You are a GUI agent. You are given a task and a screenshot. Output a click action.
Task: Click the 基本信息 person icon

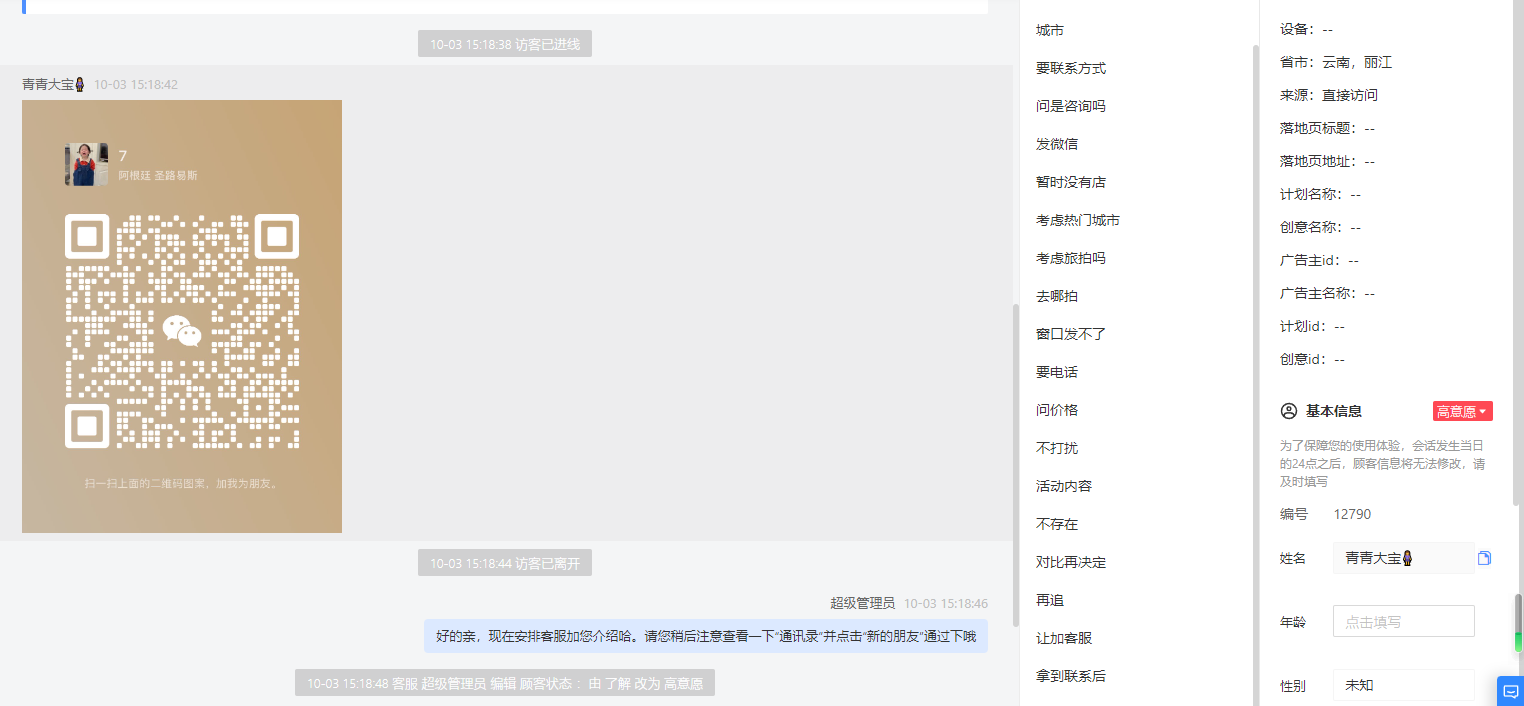pyautogui.click(x=1288, y=411)
